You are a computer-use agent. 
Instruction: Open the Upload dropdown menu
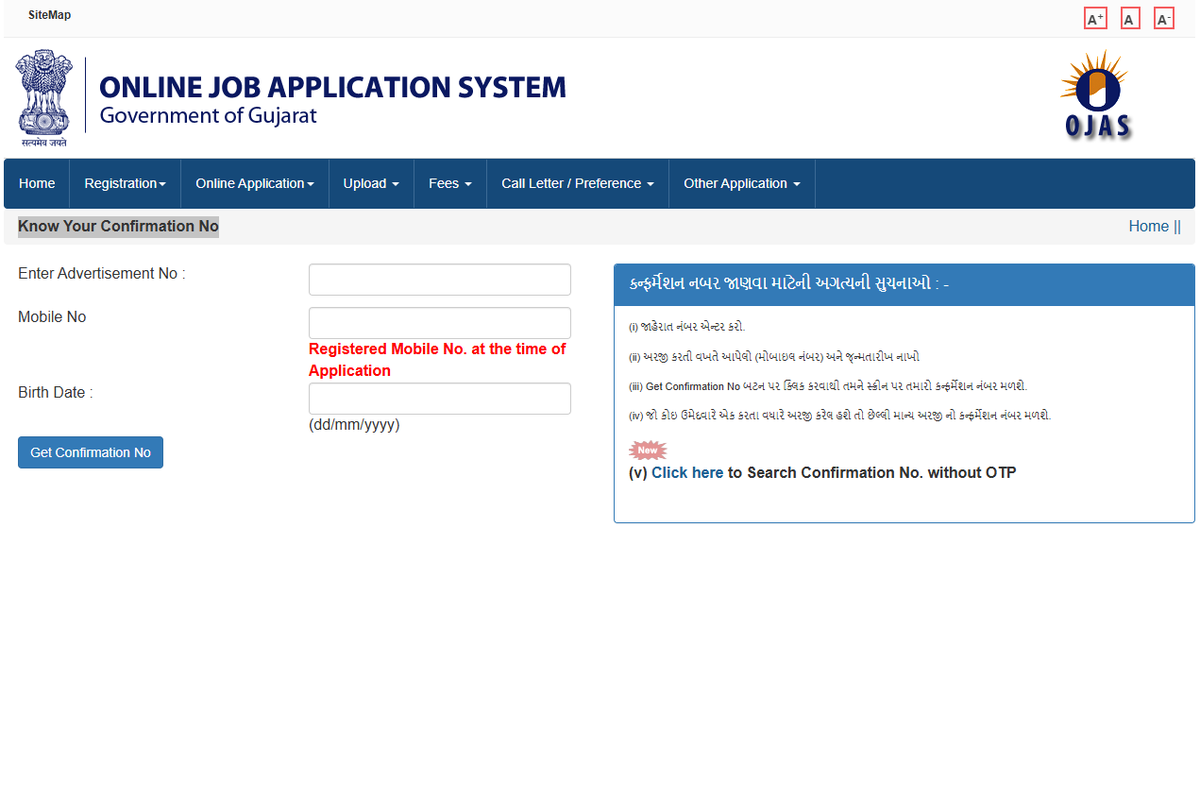[371, 183]
